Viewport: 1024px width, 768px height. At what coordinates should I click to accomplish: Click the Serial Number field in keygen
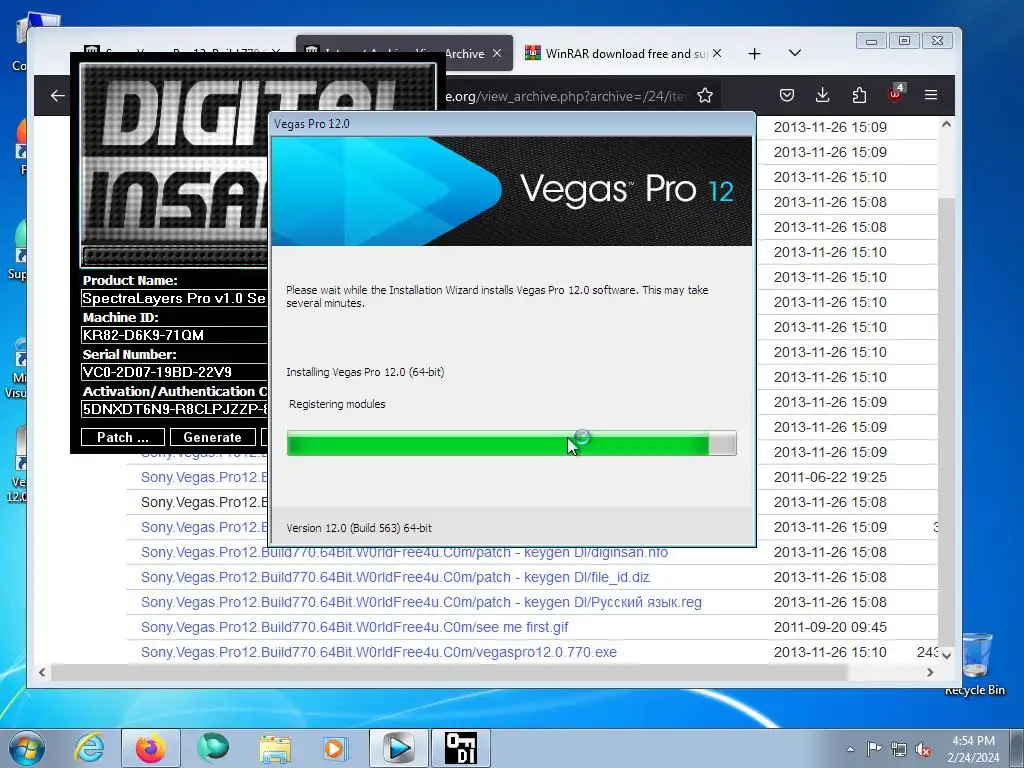174,372
